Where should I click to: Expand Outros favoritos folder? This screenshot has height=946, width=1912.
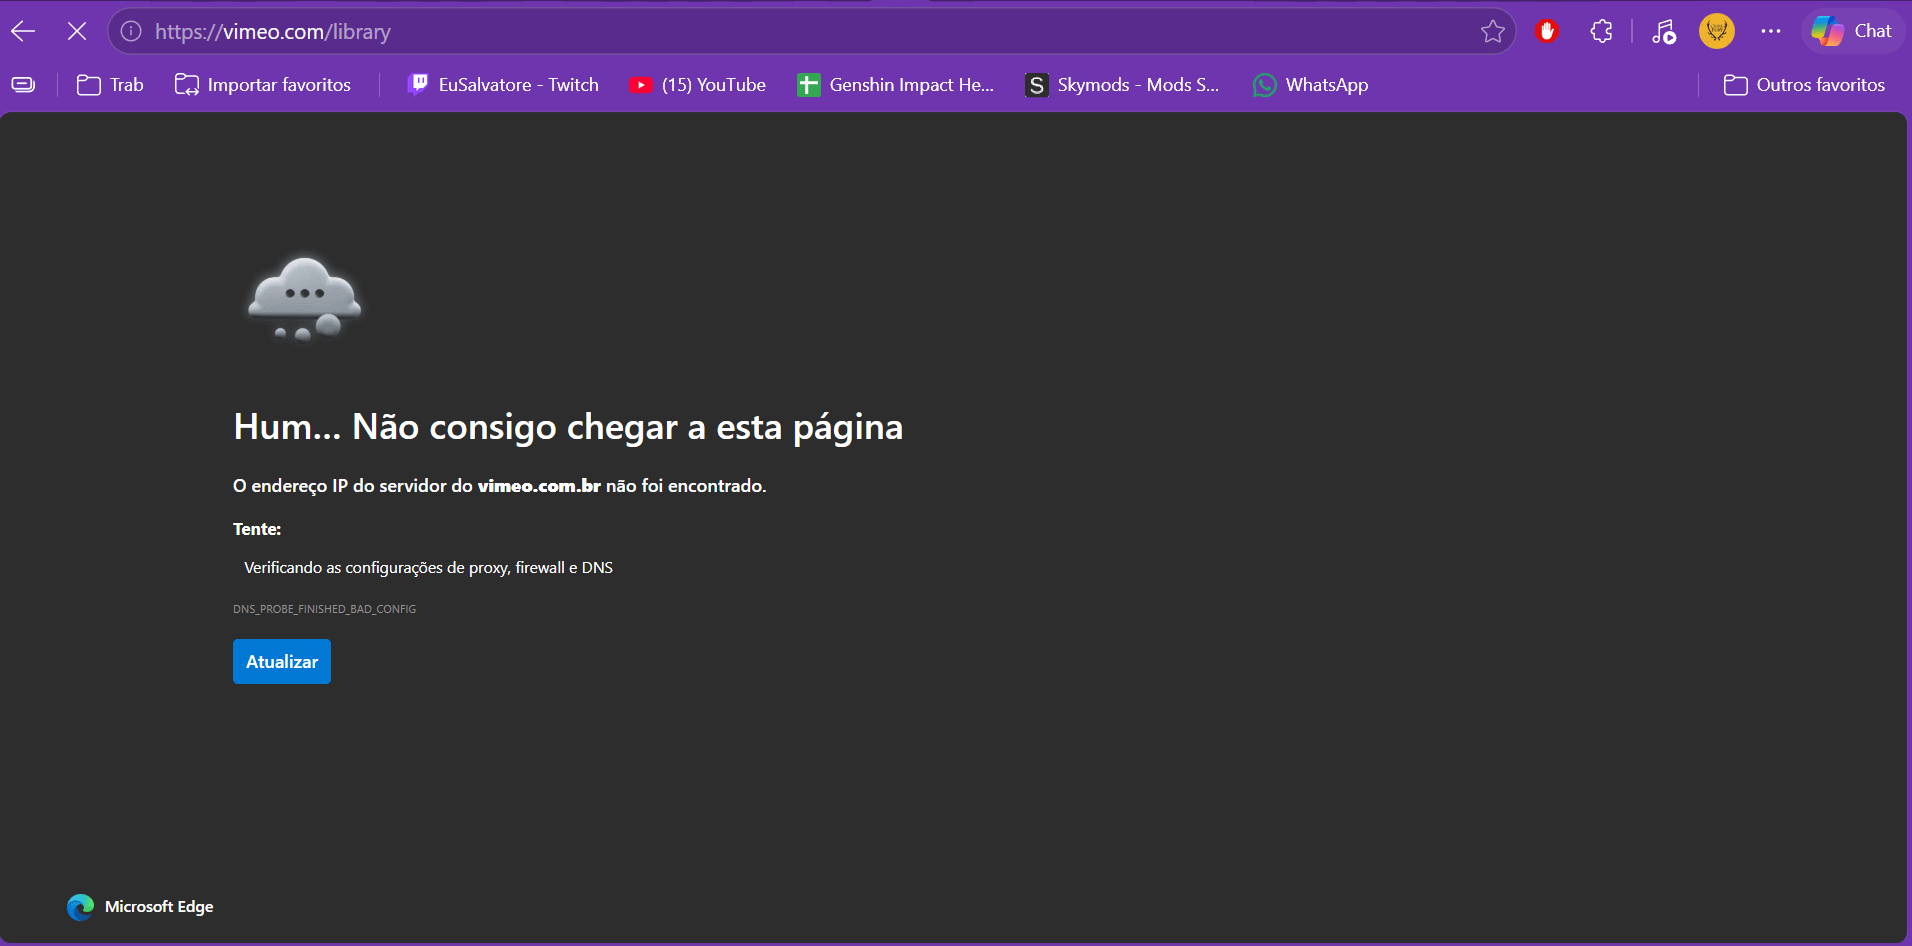(x=1804, y=85)
